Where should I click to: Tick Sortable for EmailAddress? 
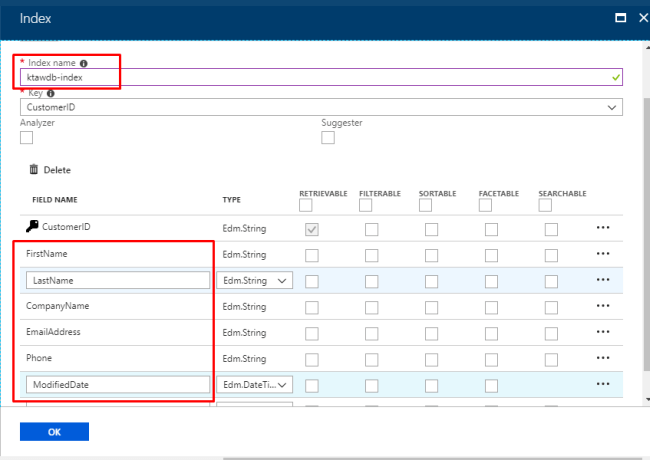(x=432, y=334)
